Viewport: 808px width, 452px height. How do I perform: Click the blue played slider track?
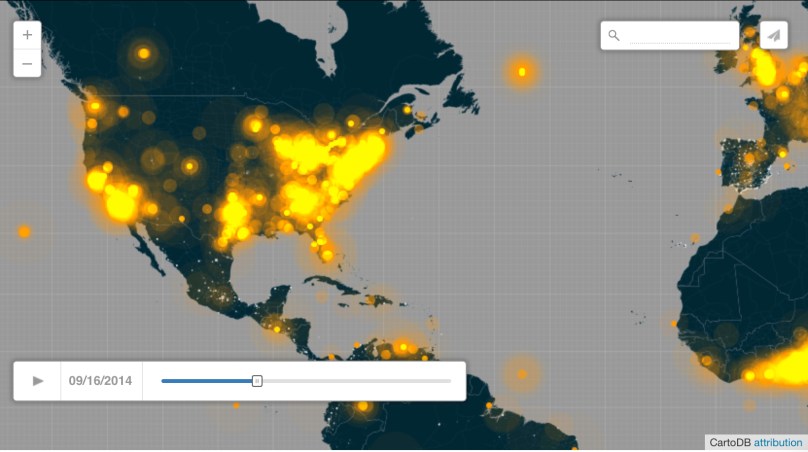207,381
